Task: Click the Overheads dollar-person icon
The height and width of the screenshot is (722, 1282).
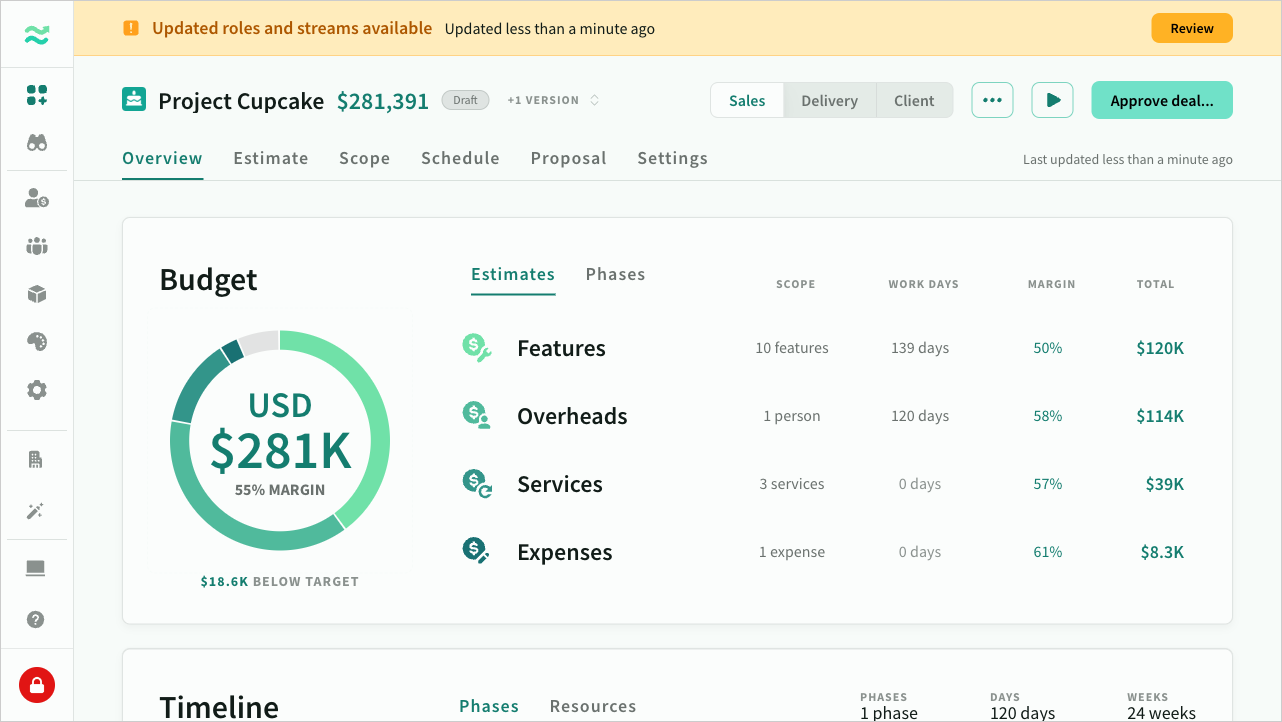Action: tap(476, 416)
